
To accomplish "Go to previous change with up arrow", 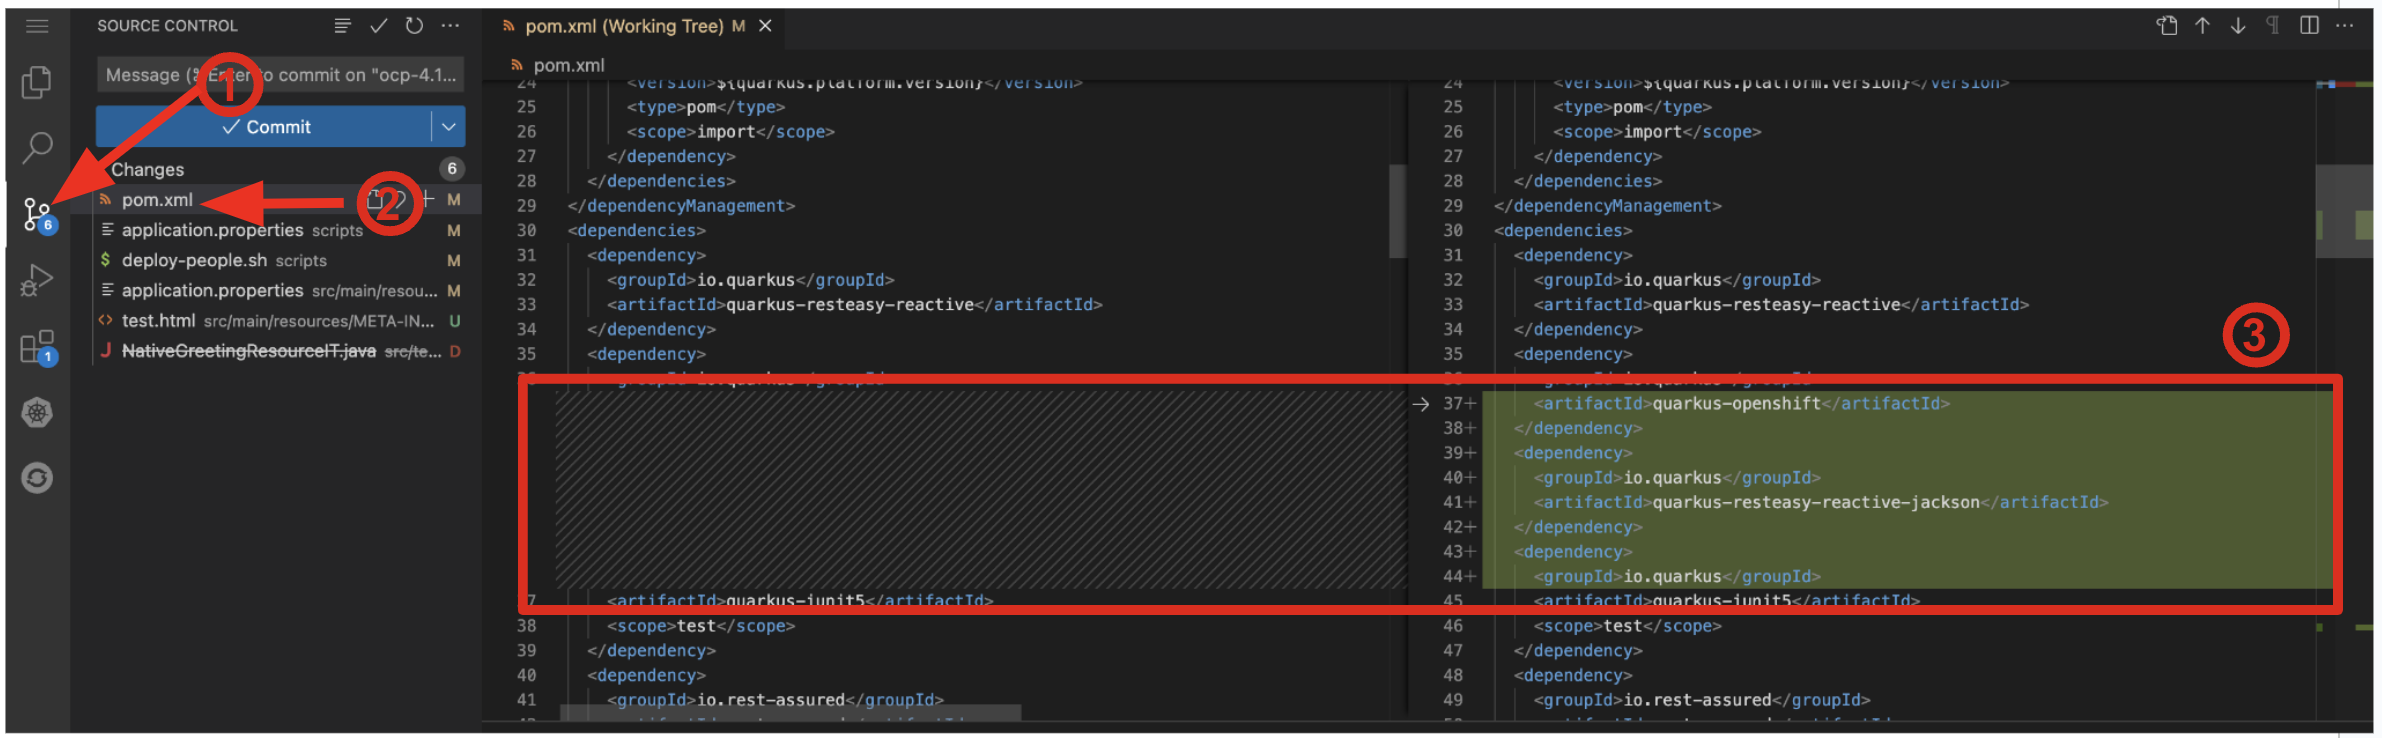I will point(2202,26).
